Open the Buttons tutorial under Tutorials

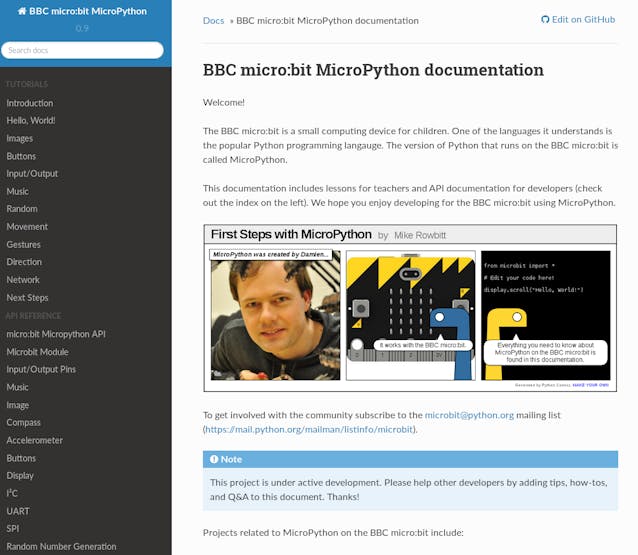coord(21,156)
